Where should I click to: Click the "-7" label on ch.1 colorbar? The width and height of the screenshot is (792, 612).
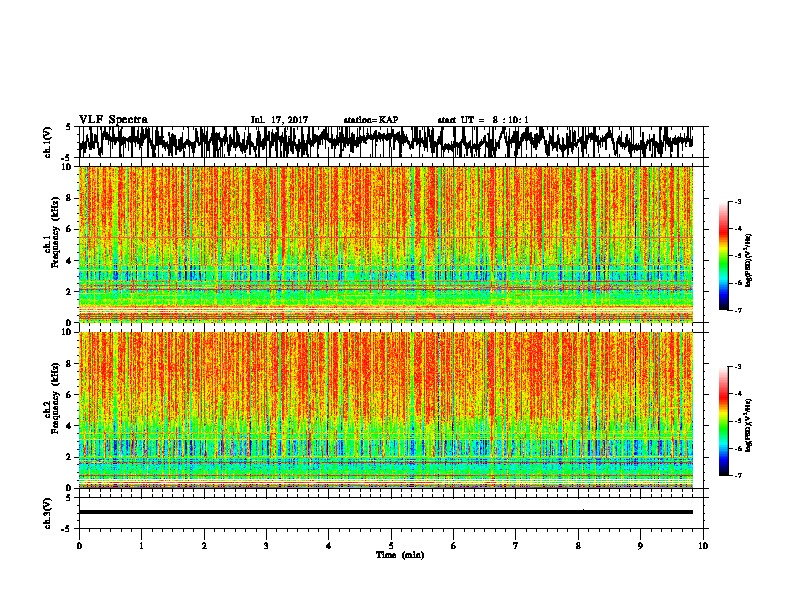737,310
